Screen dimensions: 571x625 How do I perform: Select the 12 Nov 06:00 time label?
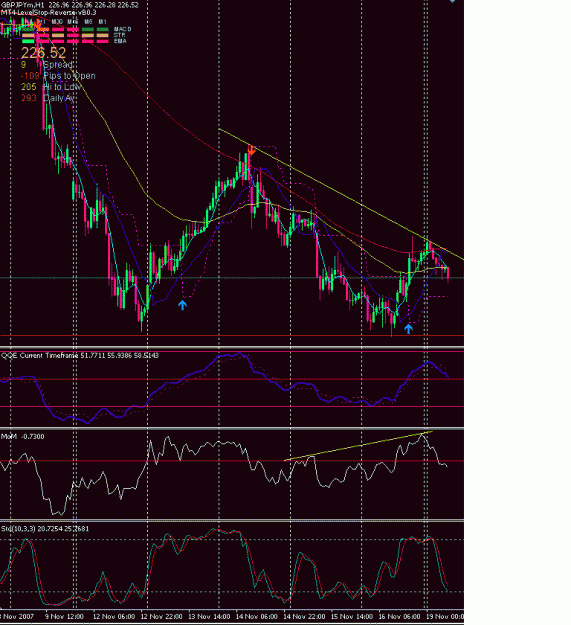pyautogui.click(x=114, y=617)
